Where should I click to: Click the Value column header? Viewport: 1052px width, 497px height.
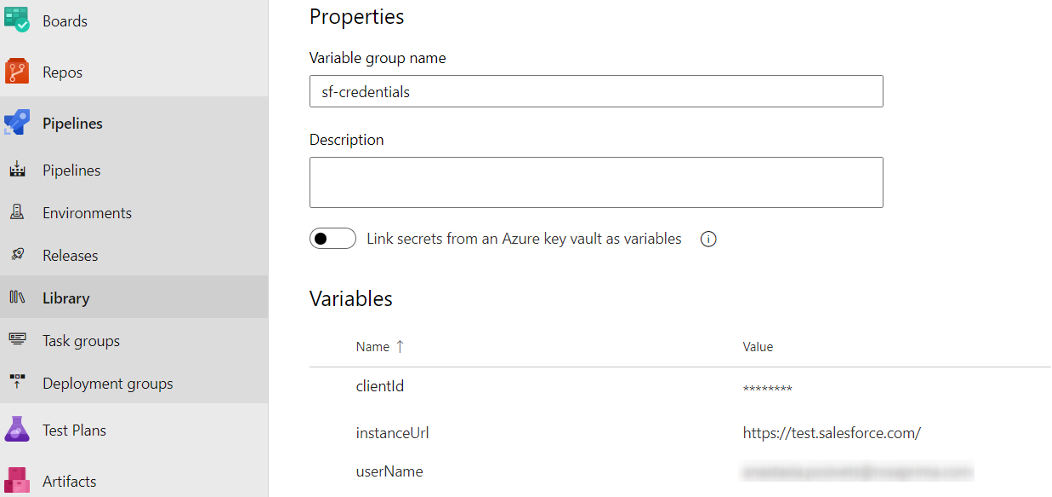757,347
